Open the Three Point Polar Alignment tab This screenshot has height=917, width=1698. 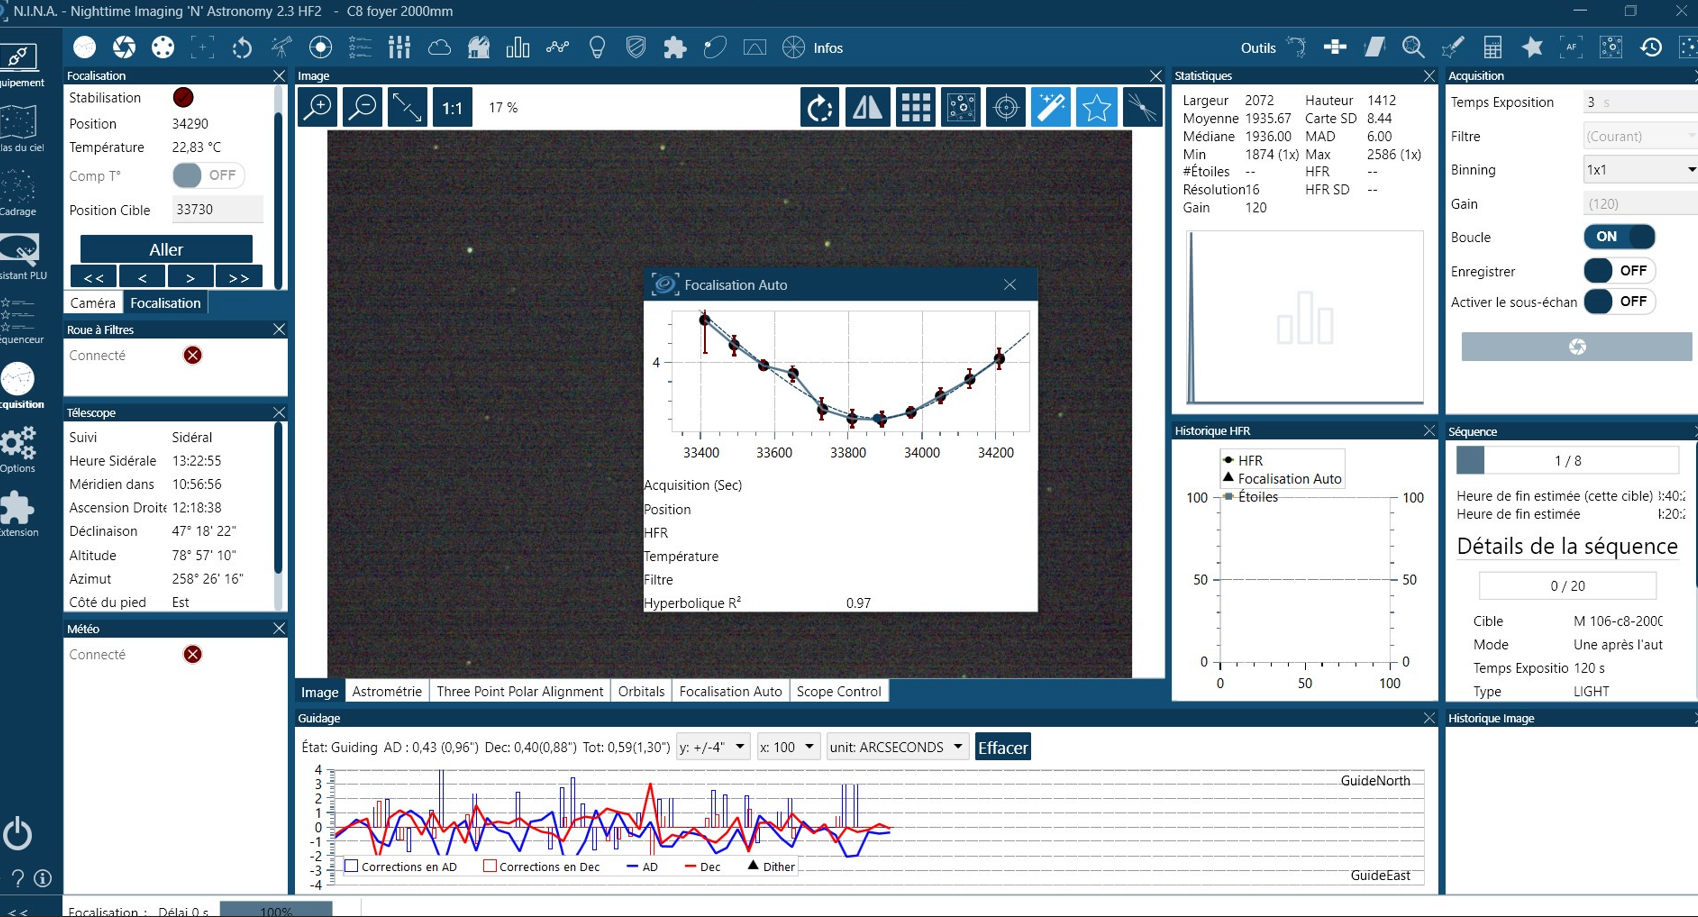[520, 691]
